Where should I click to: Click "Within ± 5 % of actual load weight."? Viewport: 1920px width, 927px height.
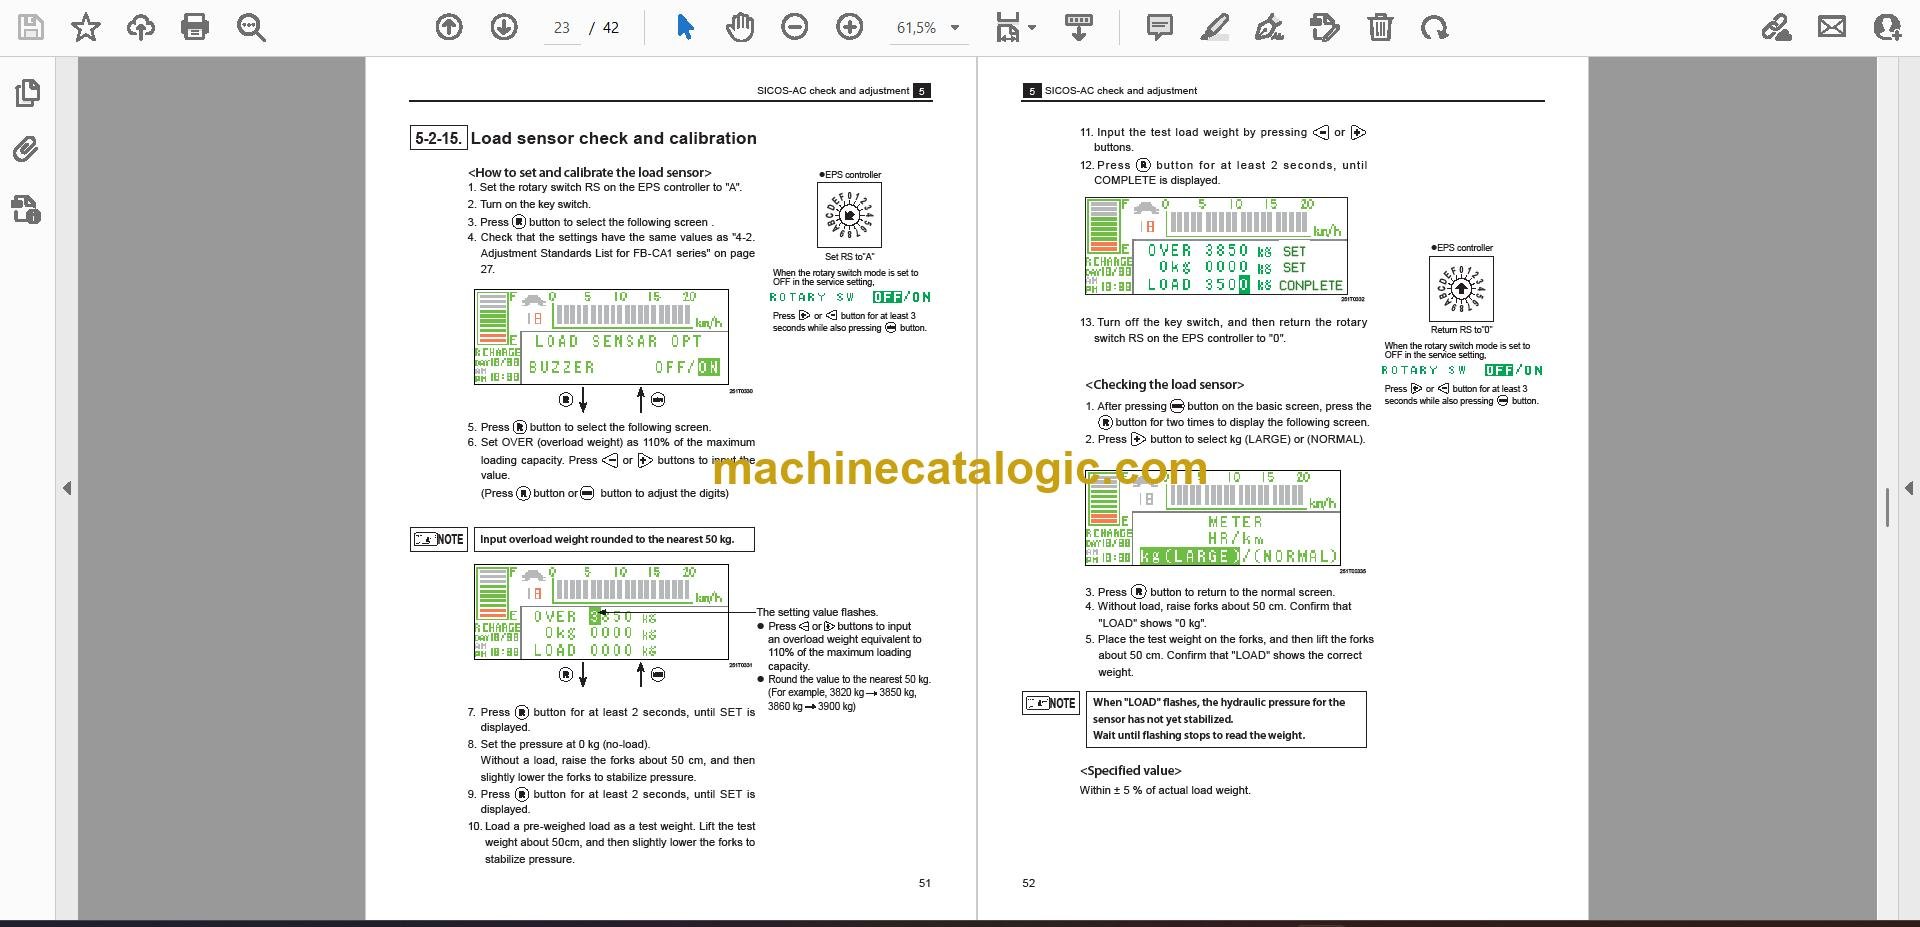click(x=1165, y=790)
